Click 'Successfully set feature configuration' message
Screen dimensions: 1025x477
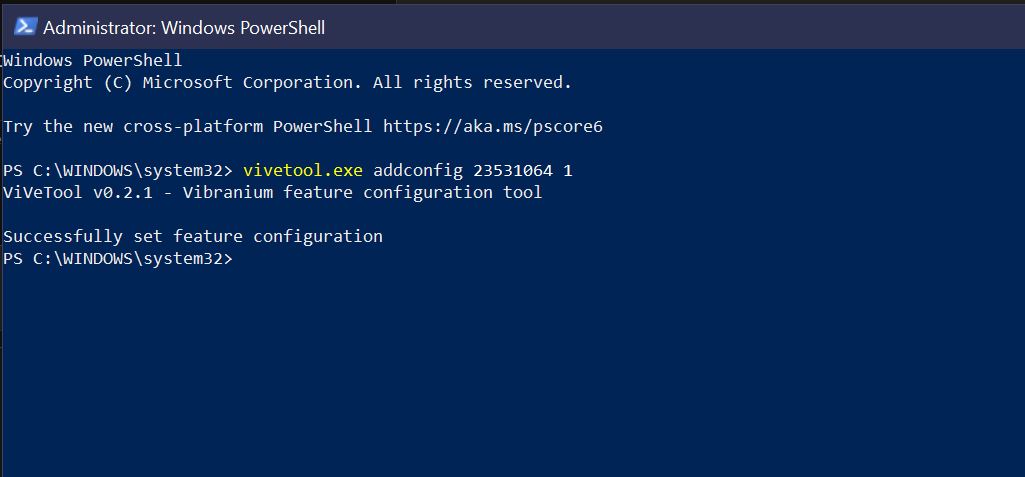point(193,237)
